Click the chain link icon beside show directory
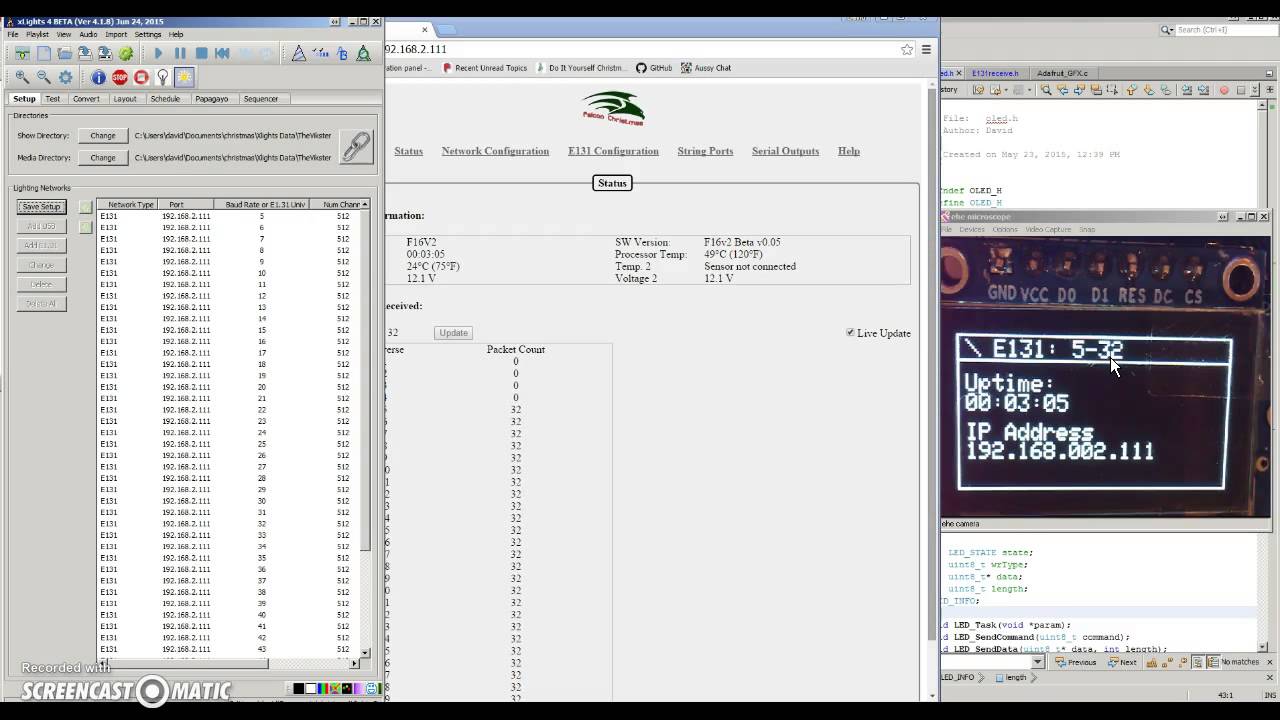Image resolution: width=1280 pixels, height=720 pixels. click(357, 146)
